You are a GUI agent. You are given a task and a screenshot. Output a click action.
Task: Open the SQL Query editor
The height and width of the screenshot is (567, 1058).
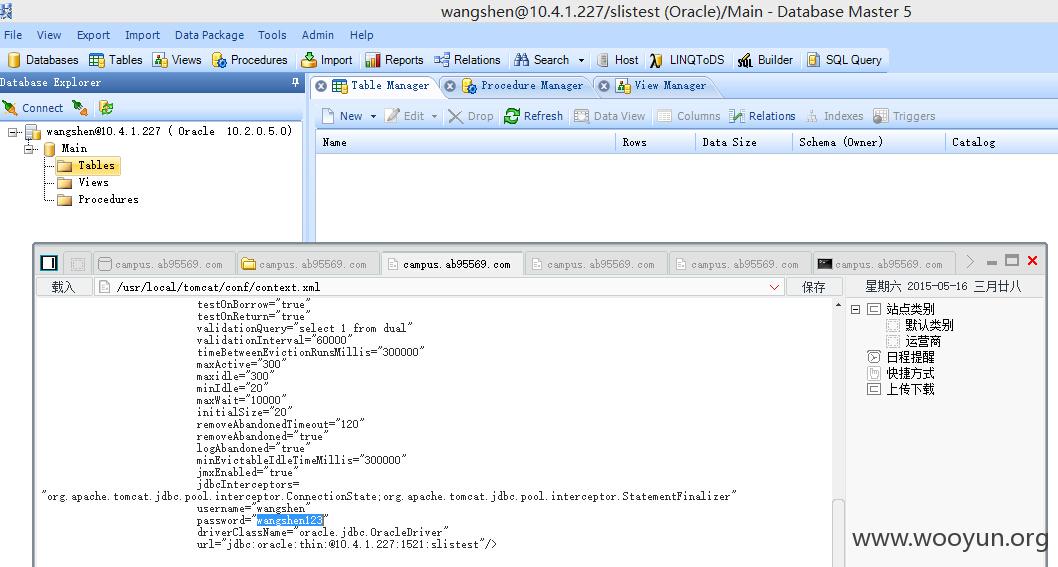click(x=844, y=60)
